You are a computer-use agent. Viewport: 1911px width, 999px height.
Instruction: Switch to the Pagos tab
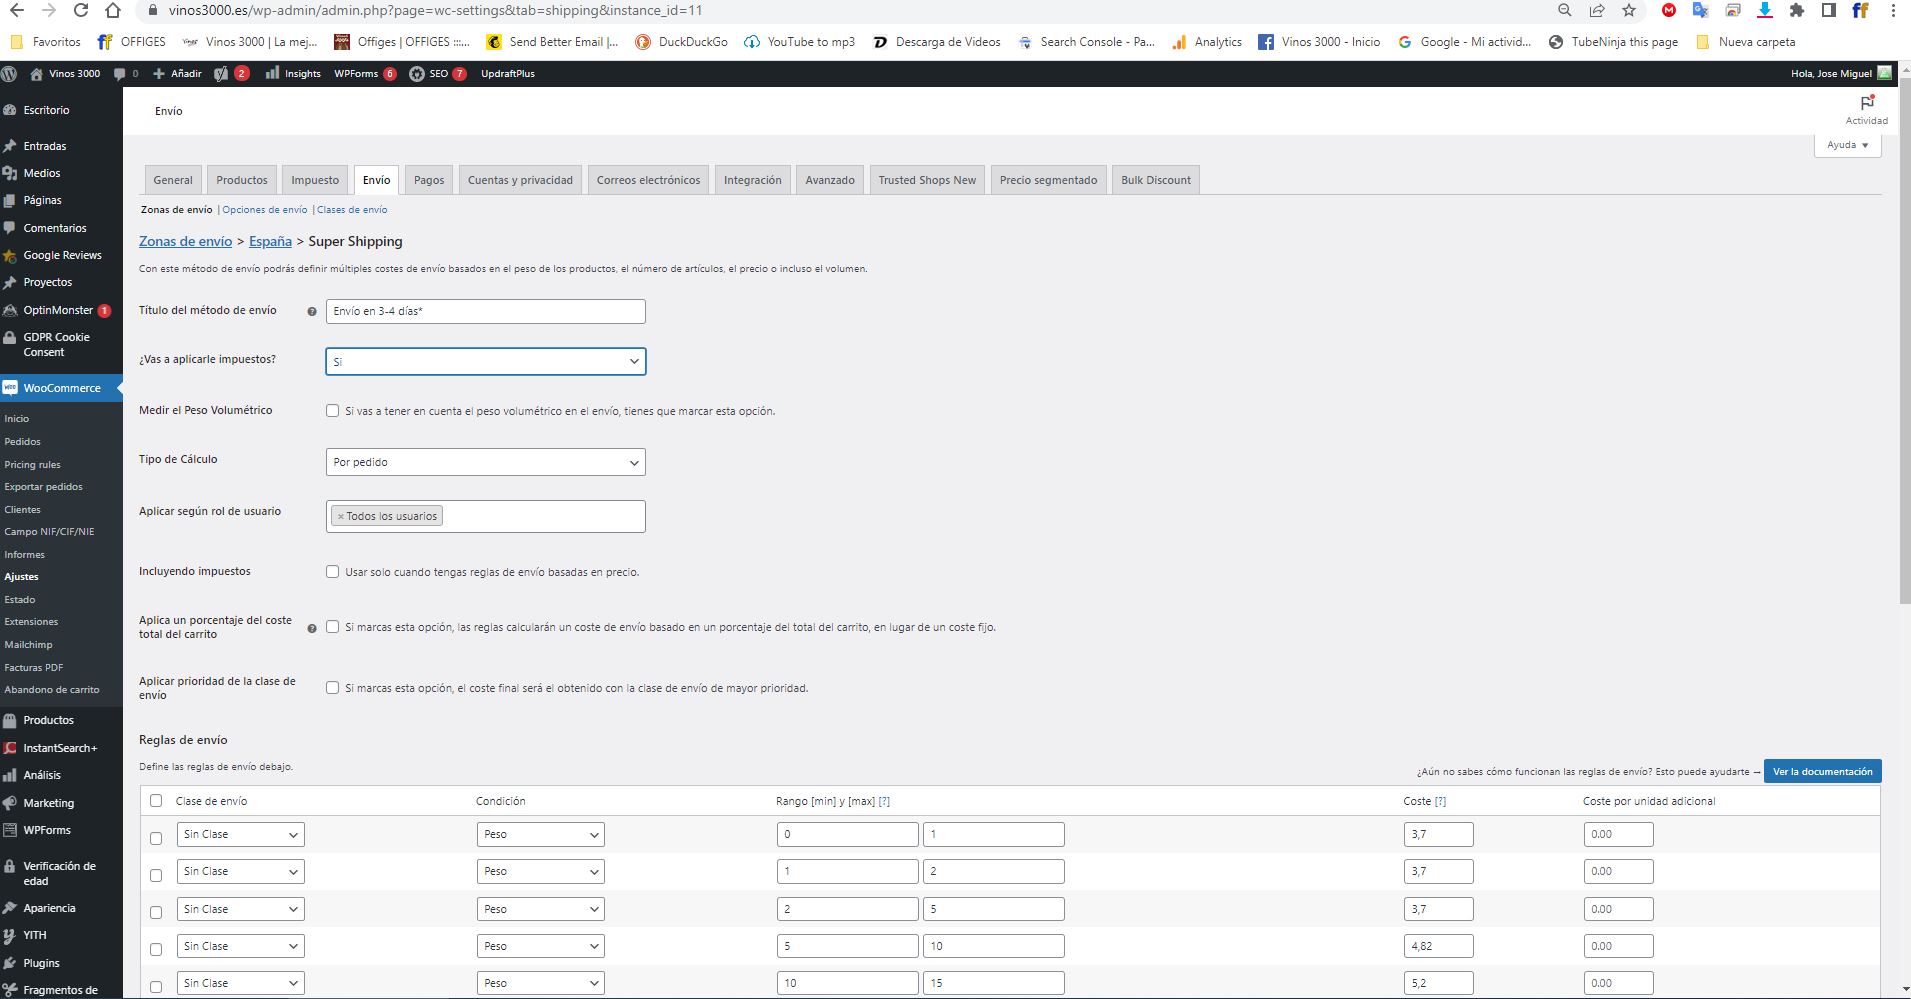[x=429, y=180]
